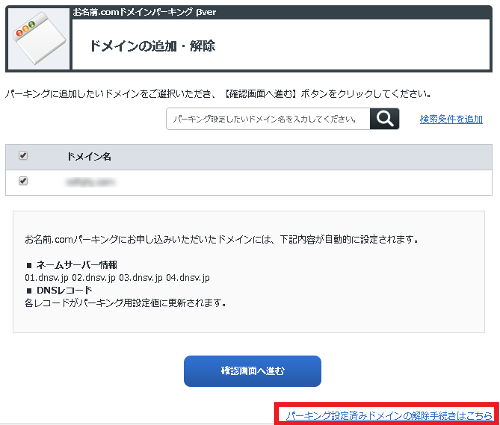Click the DNSレコード heading
This screenshot has height=425, width=500.
tap(64, 290)
